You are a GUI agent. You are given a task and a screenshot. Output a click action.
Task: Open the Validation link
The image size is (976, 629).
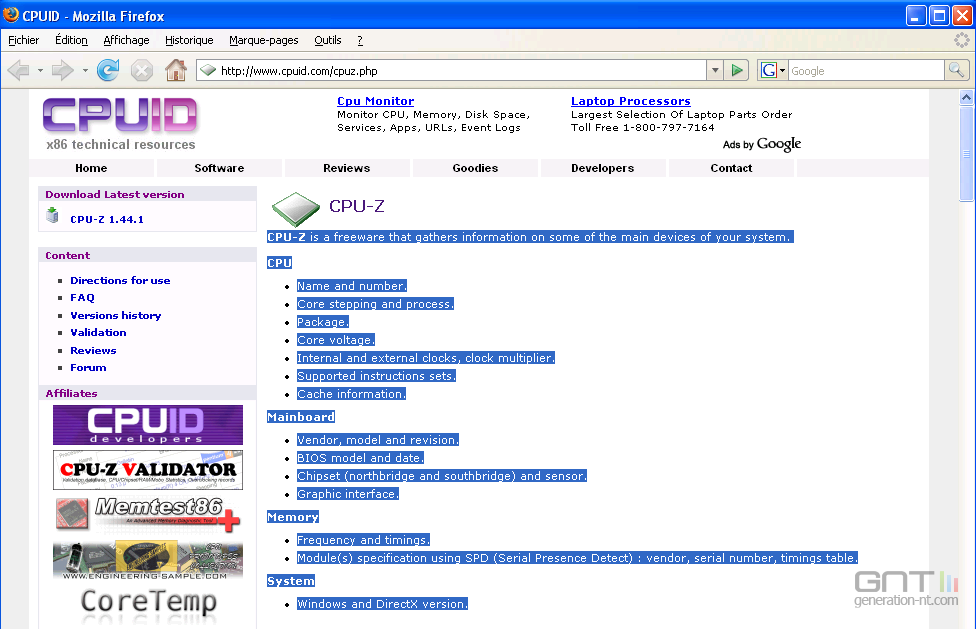(98, 332)
